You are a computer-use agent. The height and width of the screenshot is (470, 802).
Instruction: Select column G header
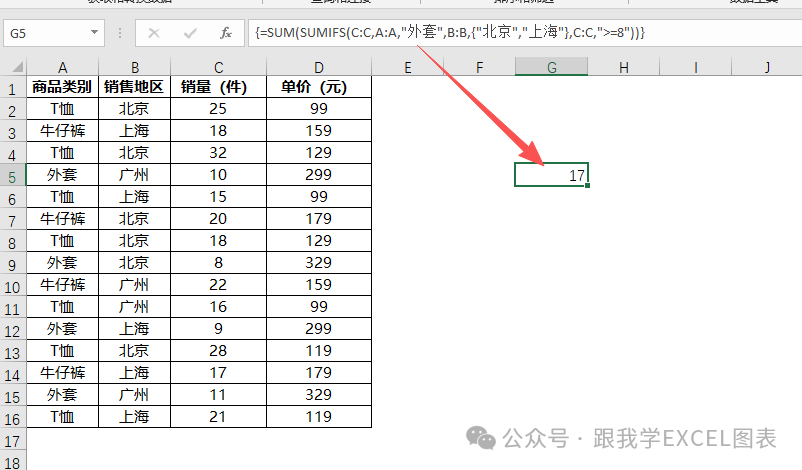click(551, 67)
